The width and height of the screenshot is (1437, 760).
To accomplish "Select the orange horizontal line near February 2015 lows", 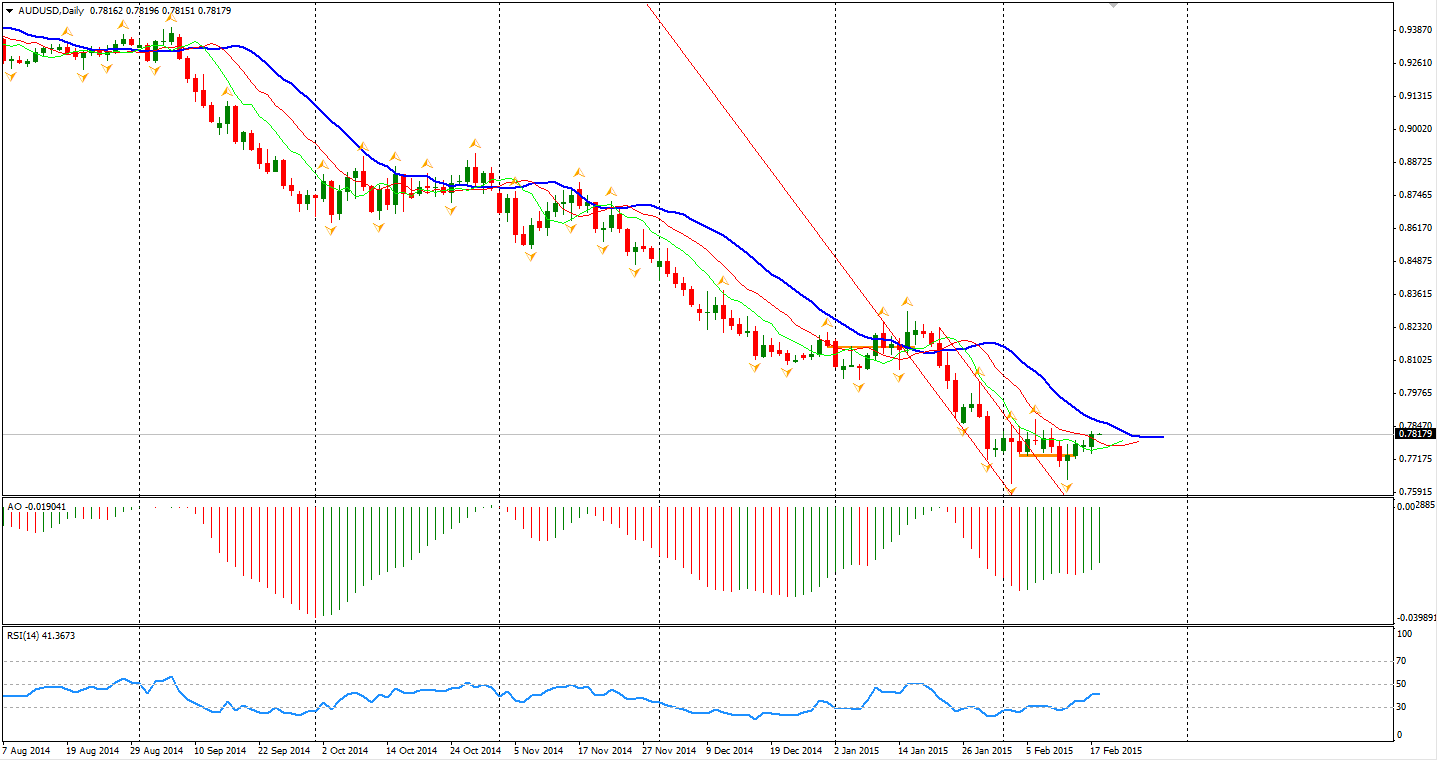I will pos(1046,455).
